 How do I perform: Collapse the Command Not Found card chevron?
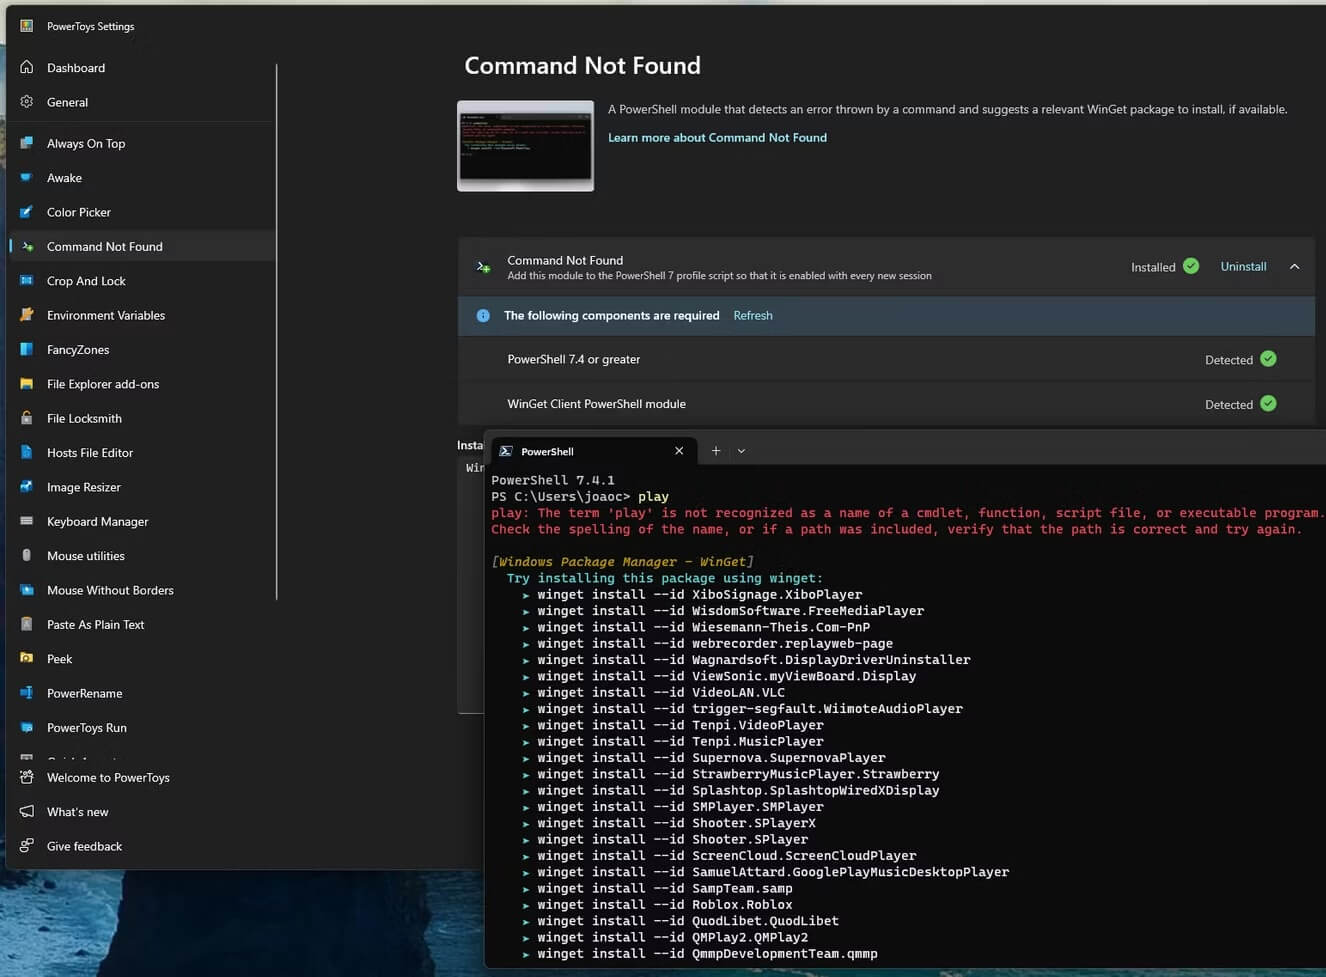point(1294,267)
